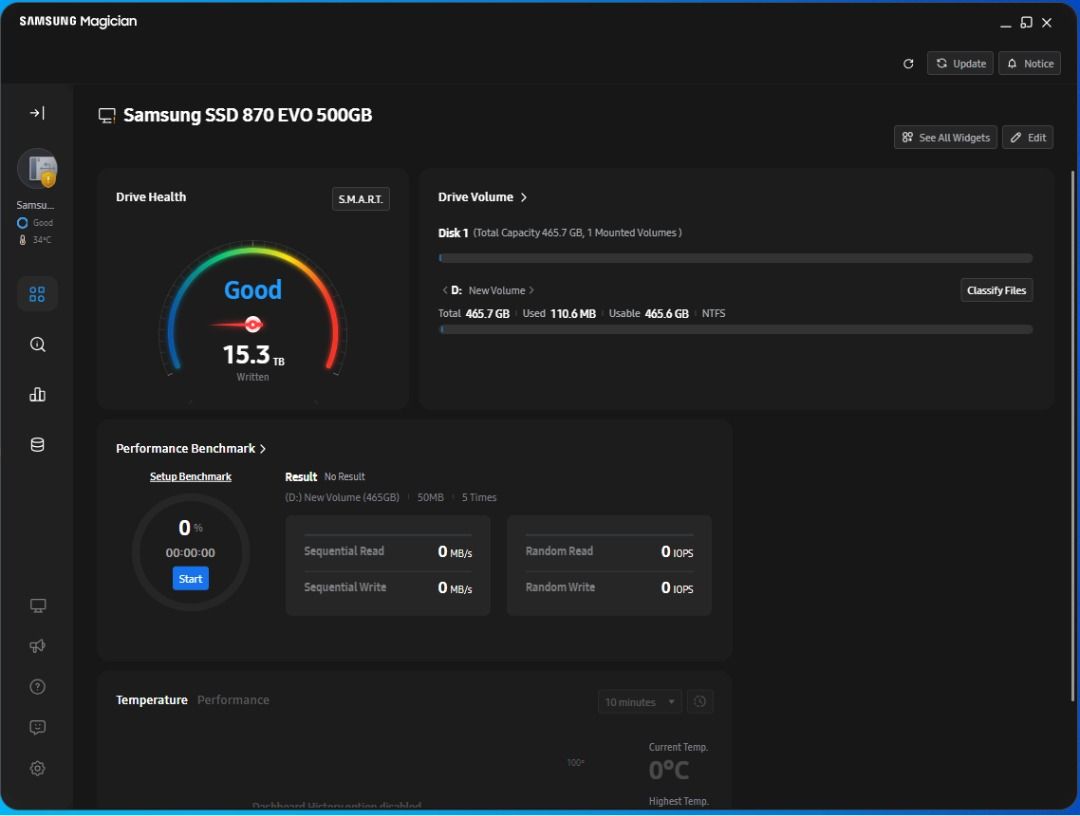Viewport: 1080px width, 816px height.
Task: Go to previous volume with left chevron
Action: 444,291
